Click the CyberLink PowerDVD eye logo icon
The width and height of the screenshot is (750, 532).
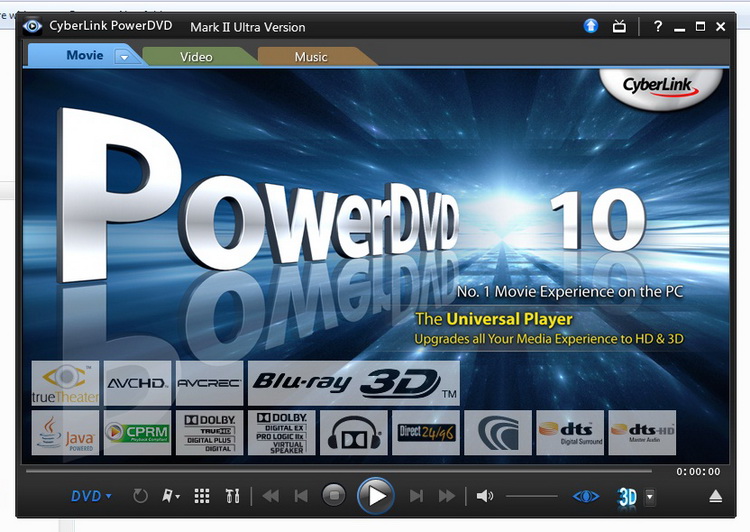click(32, 26)
